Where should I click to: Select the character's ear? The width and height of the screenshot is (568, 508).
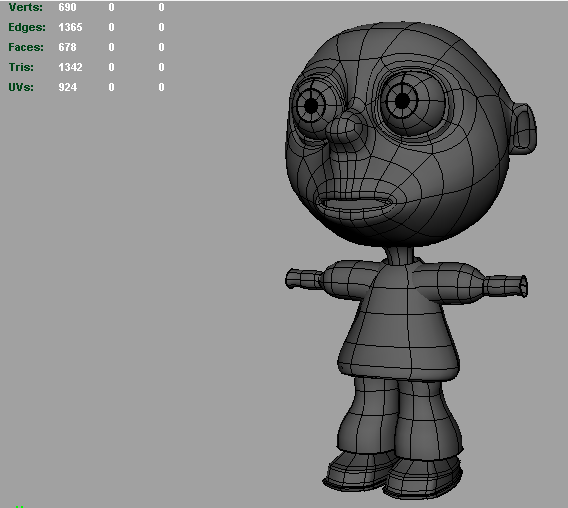[524, 128]
